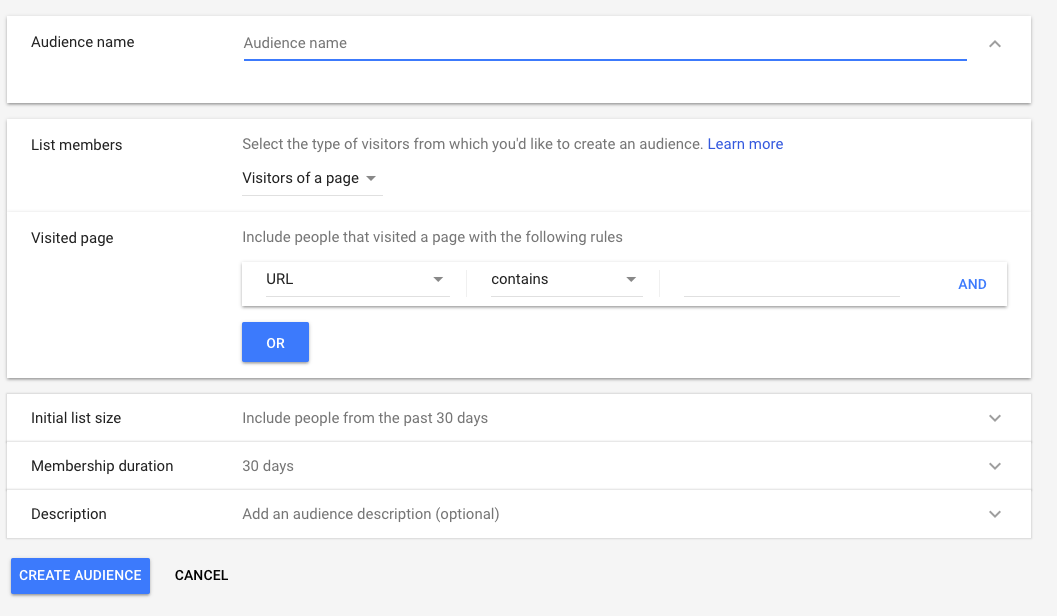The width and height of the screenshot is (1057, 616).
Task: Open the URL rule type dropdown
Action: (355, 280)
